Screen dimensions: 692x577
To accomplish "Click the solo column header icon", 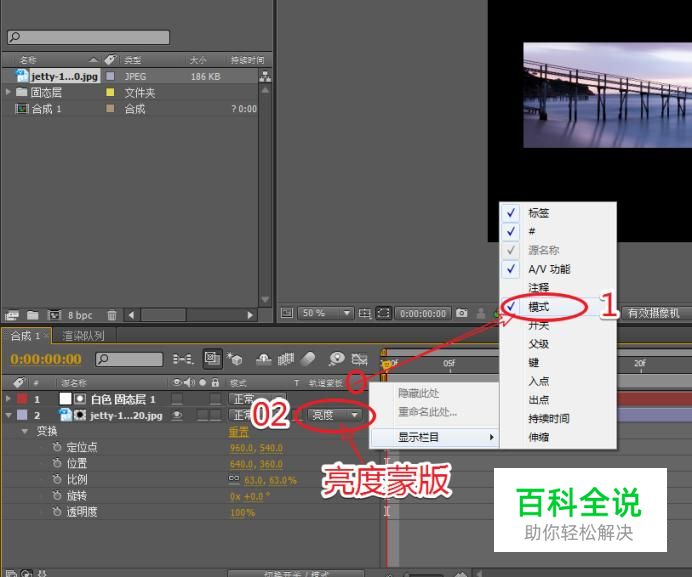I will (203, 382).
